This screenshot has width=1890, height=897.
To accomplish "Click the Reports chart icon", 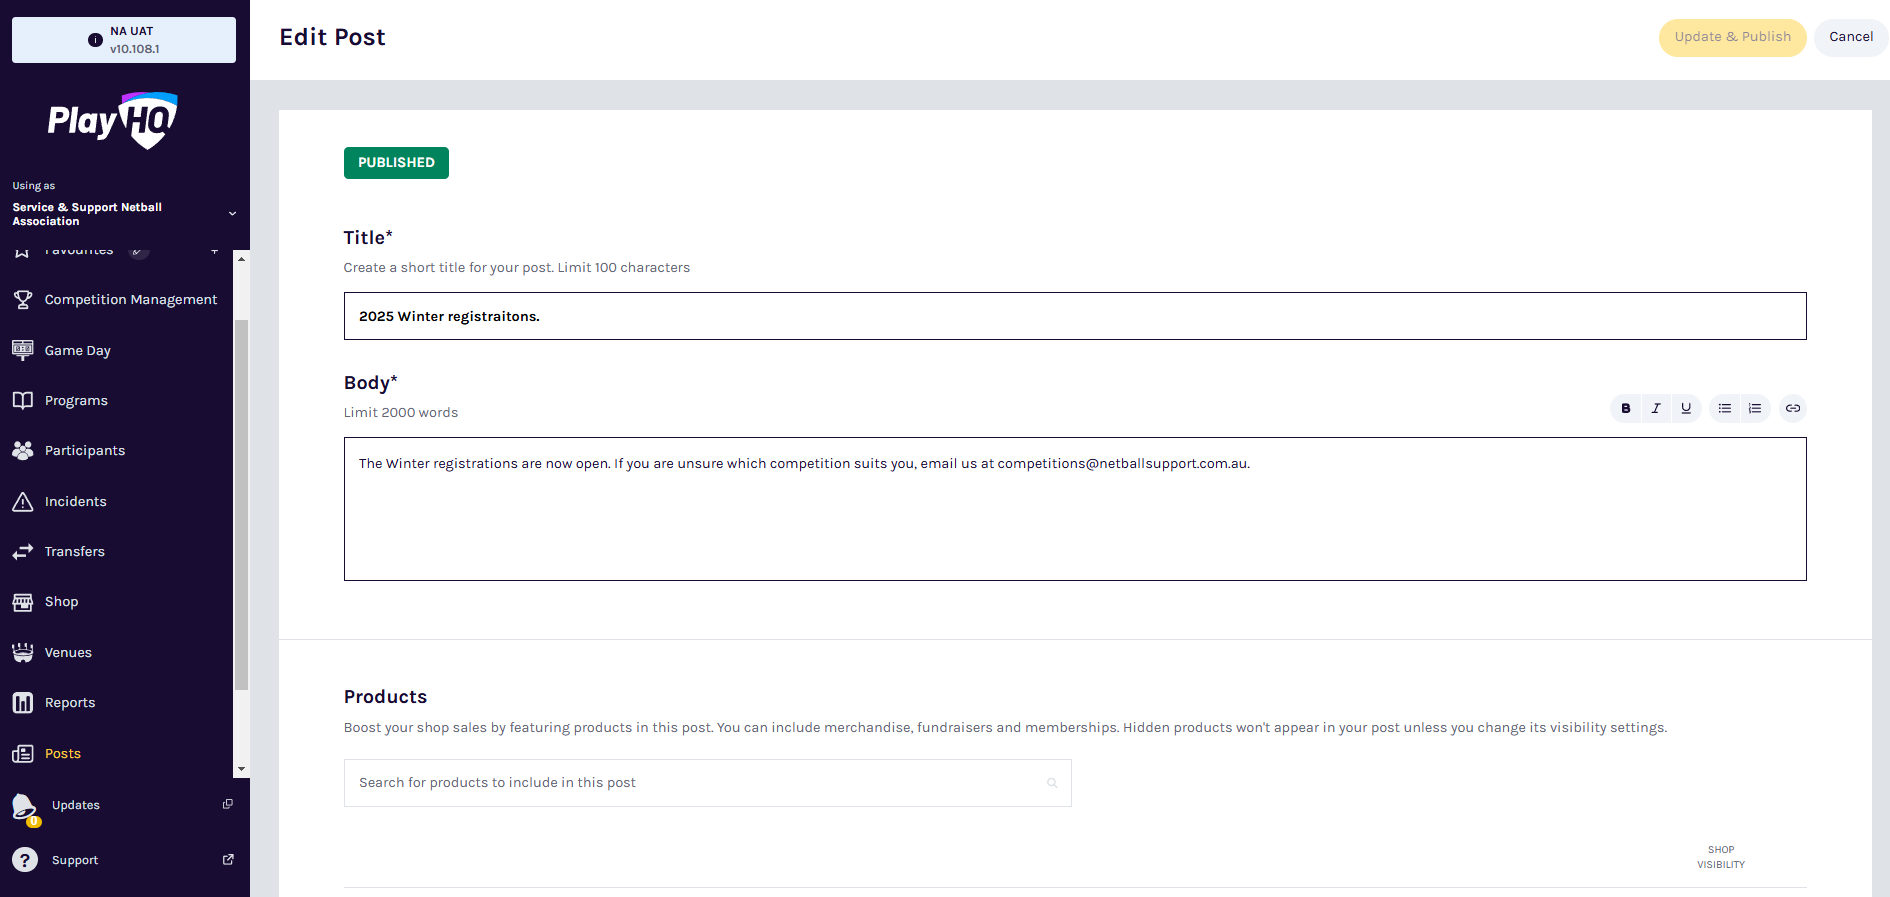I will click(x=23, y=703).
